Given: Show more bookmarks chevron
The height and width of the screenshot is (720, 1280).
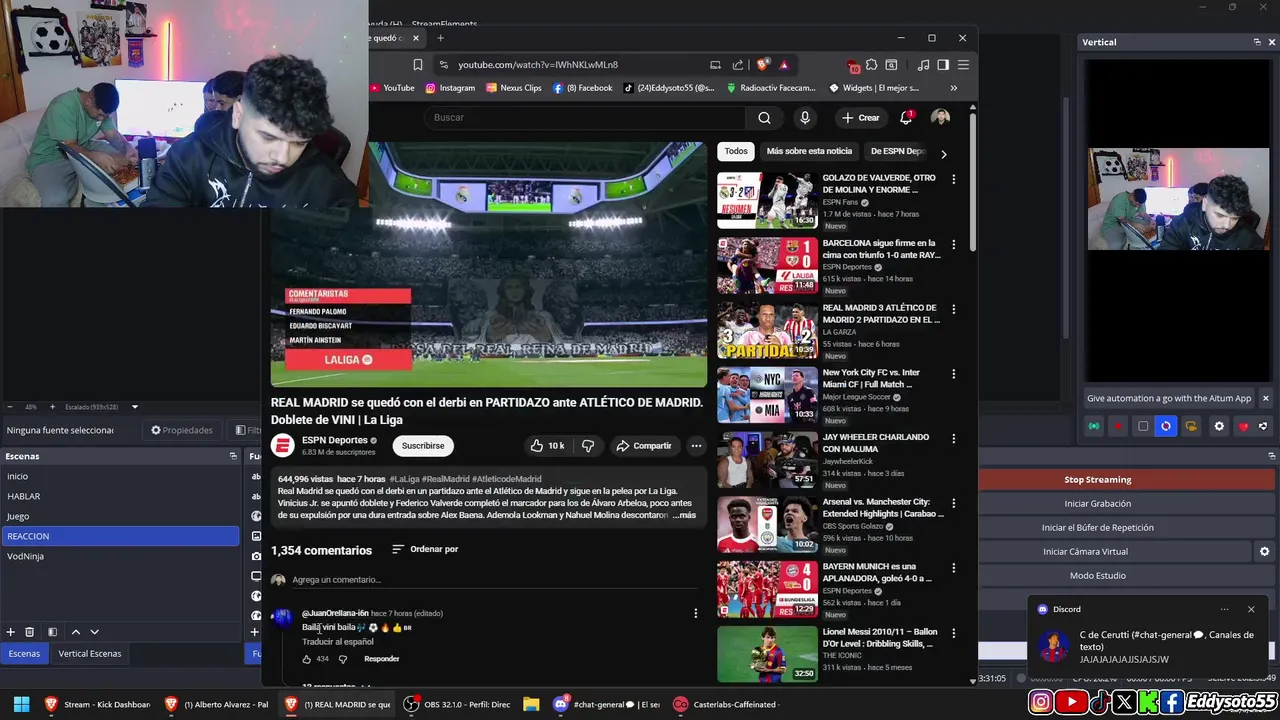Looking at the screenshot, I should pos(953,88).
